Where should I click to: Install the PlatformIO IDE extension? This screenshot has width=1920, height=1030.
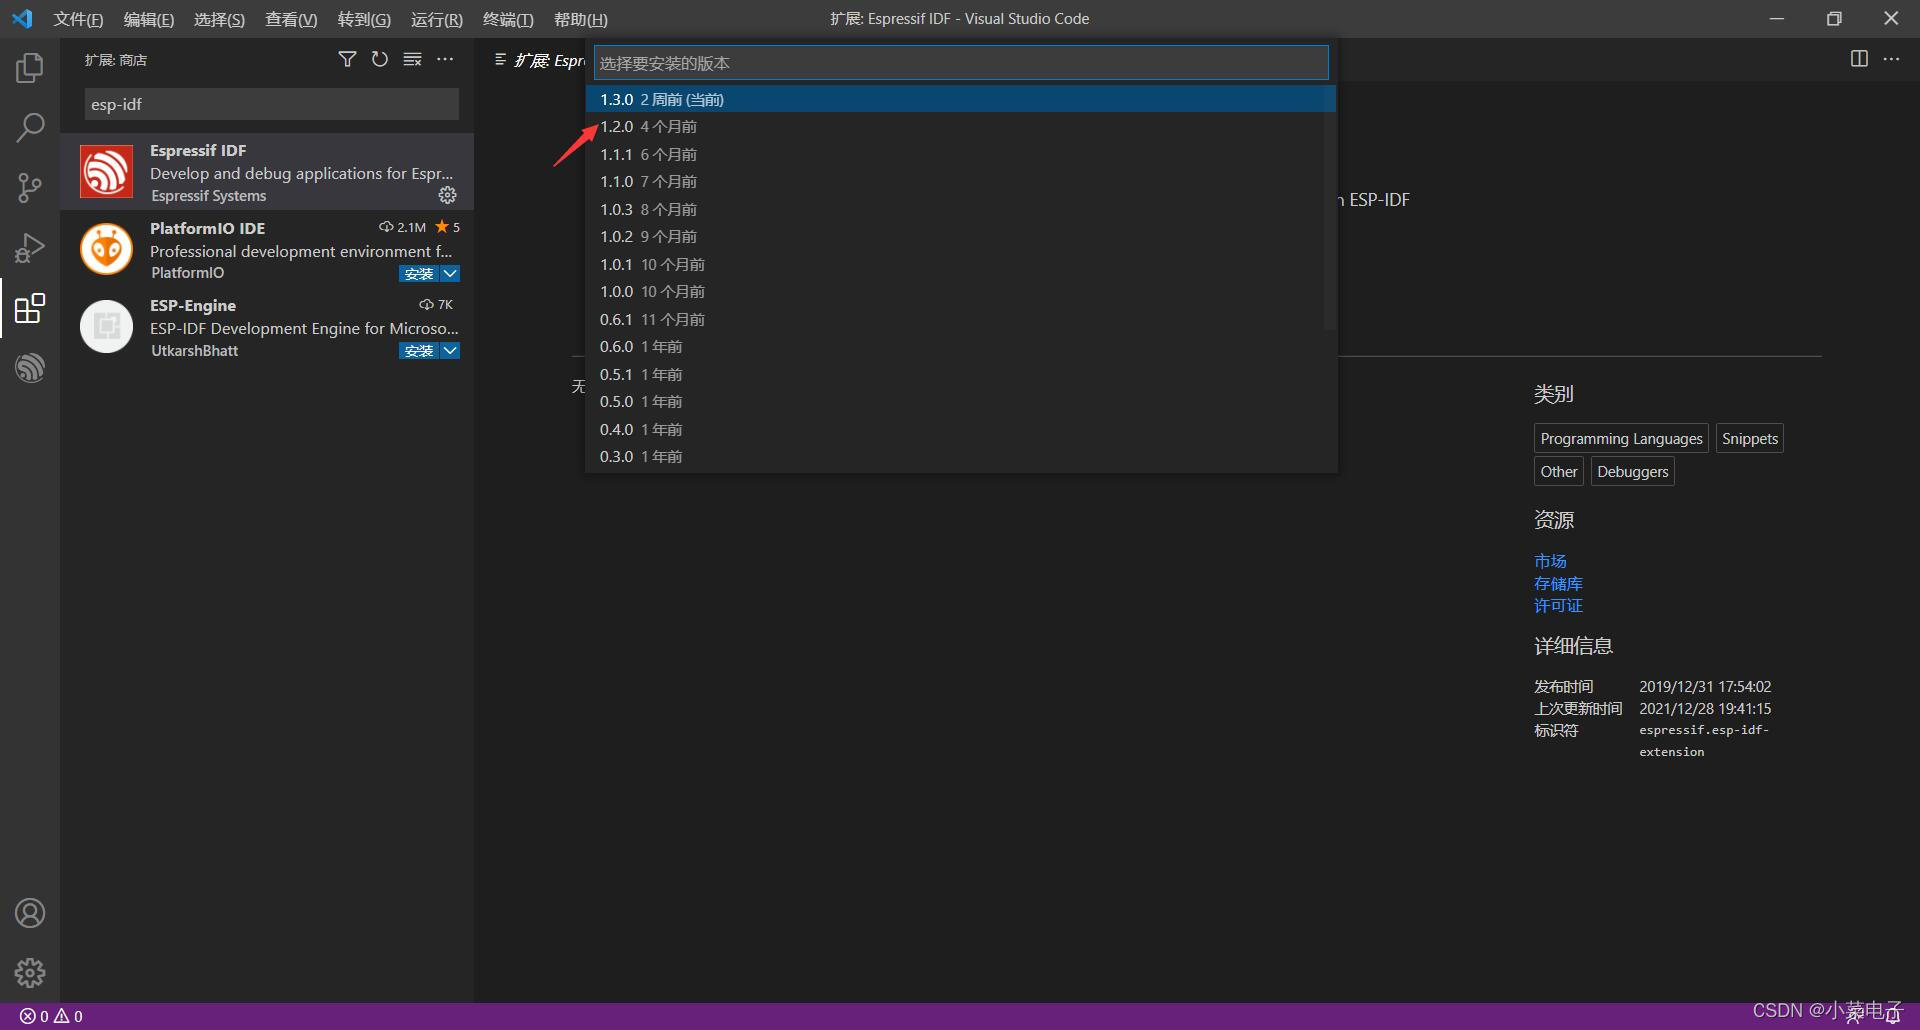point(419,274)
